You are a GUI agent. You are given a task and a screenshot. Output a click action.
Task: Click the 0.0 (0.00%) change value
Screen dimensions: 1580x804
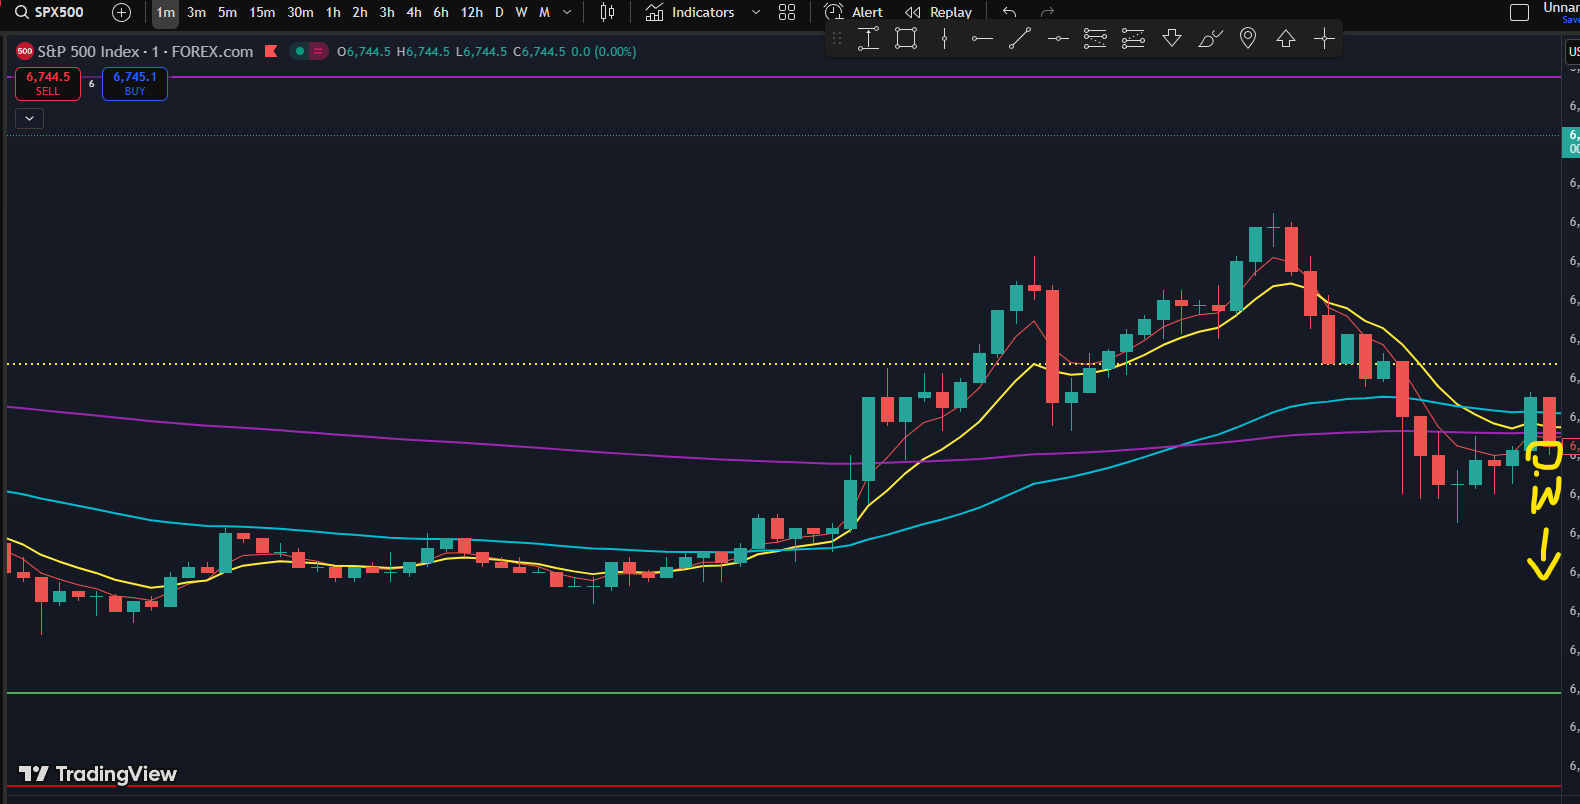point(604,51)
